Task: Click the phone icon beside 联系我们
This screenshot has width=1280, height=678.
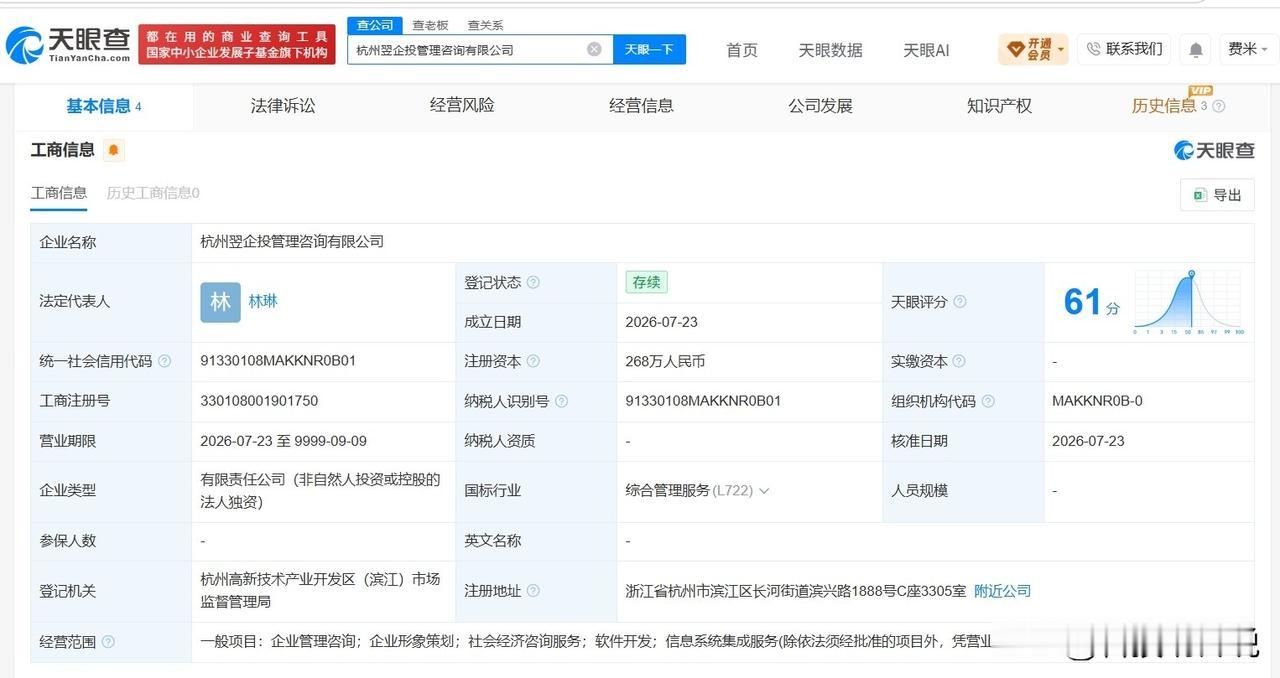Action: 1093,49
